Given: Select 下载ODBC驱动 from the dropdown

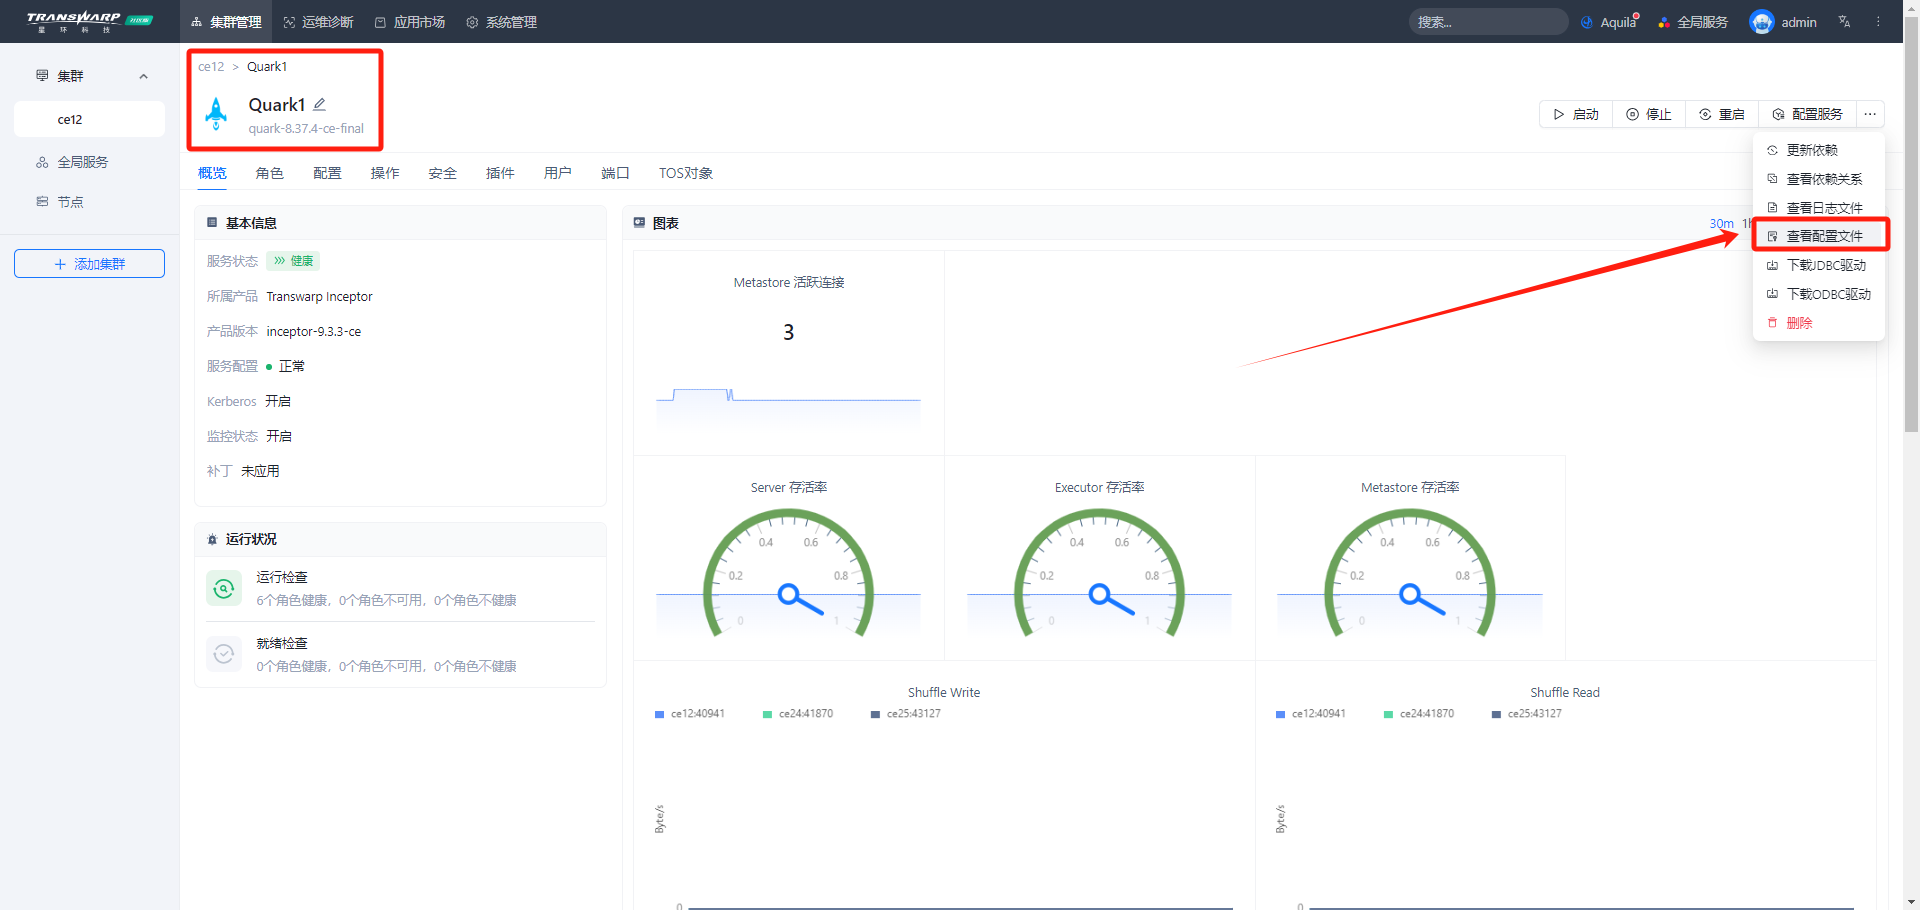Looking at the screenshot, I should [1819, 294].
